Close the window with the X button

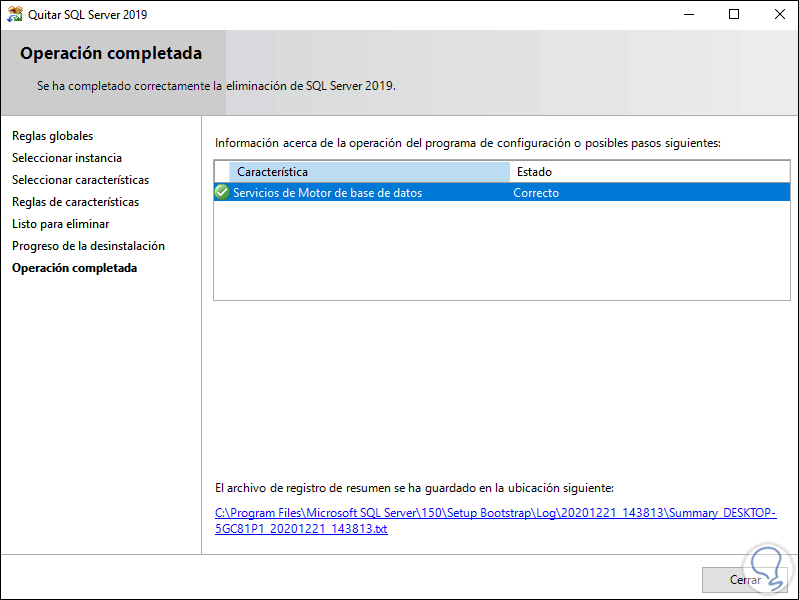coord(779,14)
